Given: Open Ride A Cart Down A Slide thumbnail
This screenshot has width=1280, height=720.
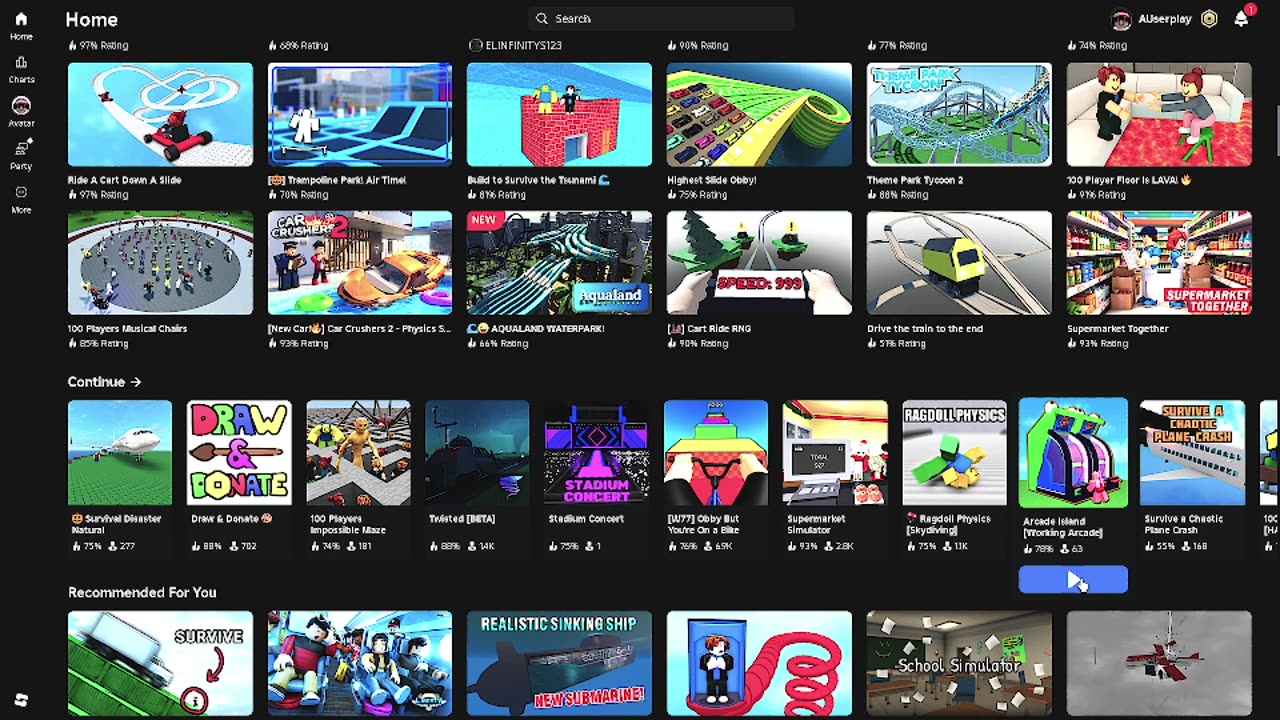Looking at the screenshot, I should point(160,114).
